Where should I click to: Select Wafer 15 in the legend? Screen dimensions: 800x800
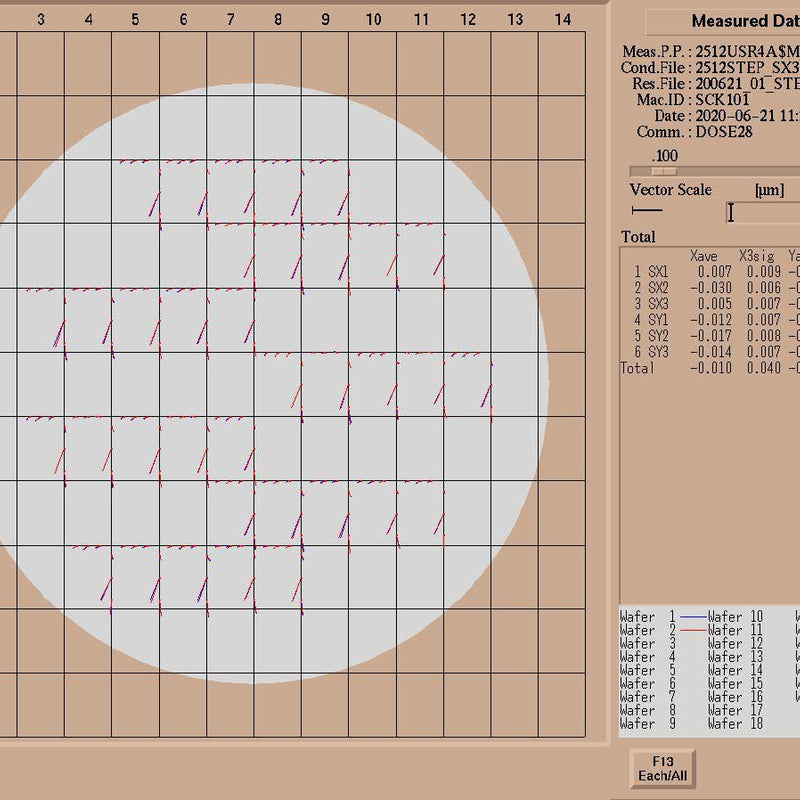[735, 684]
